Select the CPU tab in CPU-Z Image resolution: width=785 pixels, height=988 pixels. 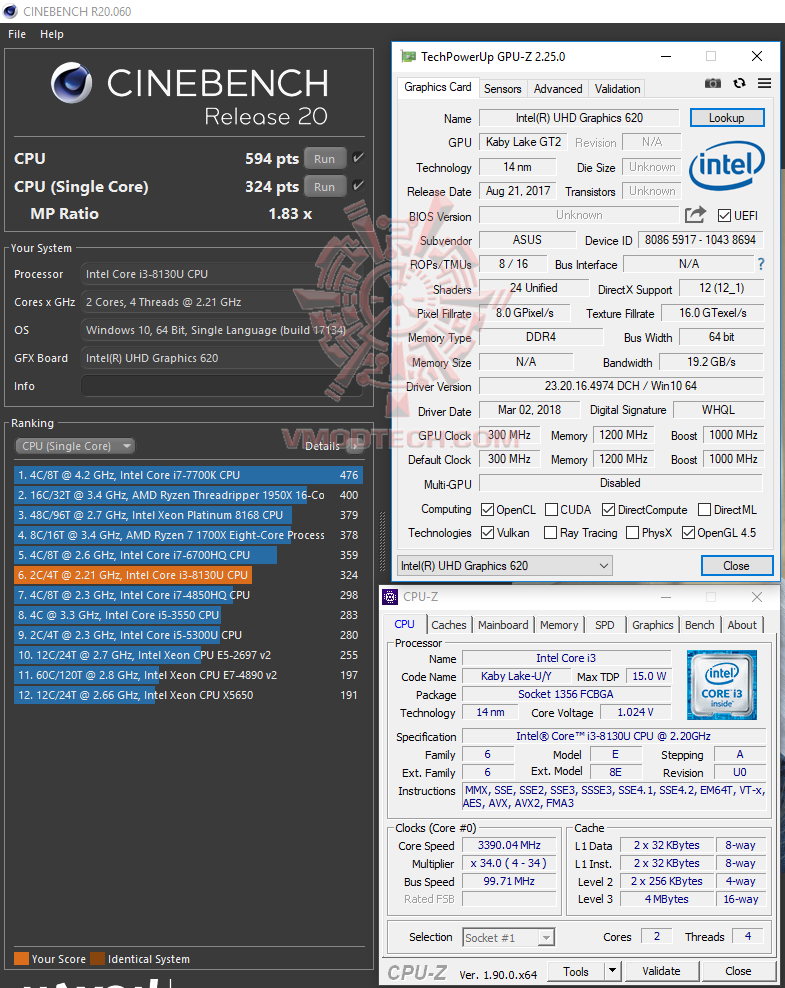[x=404, y=624]
